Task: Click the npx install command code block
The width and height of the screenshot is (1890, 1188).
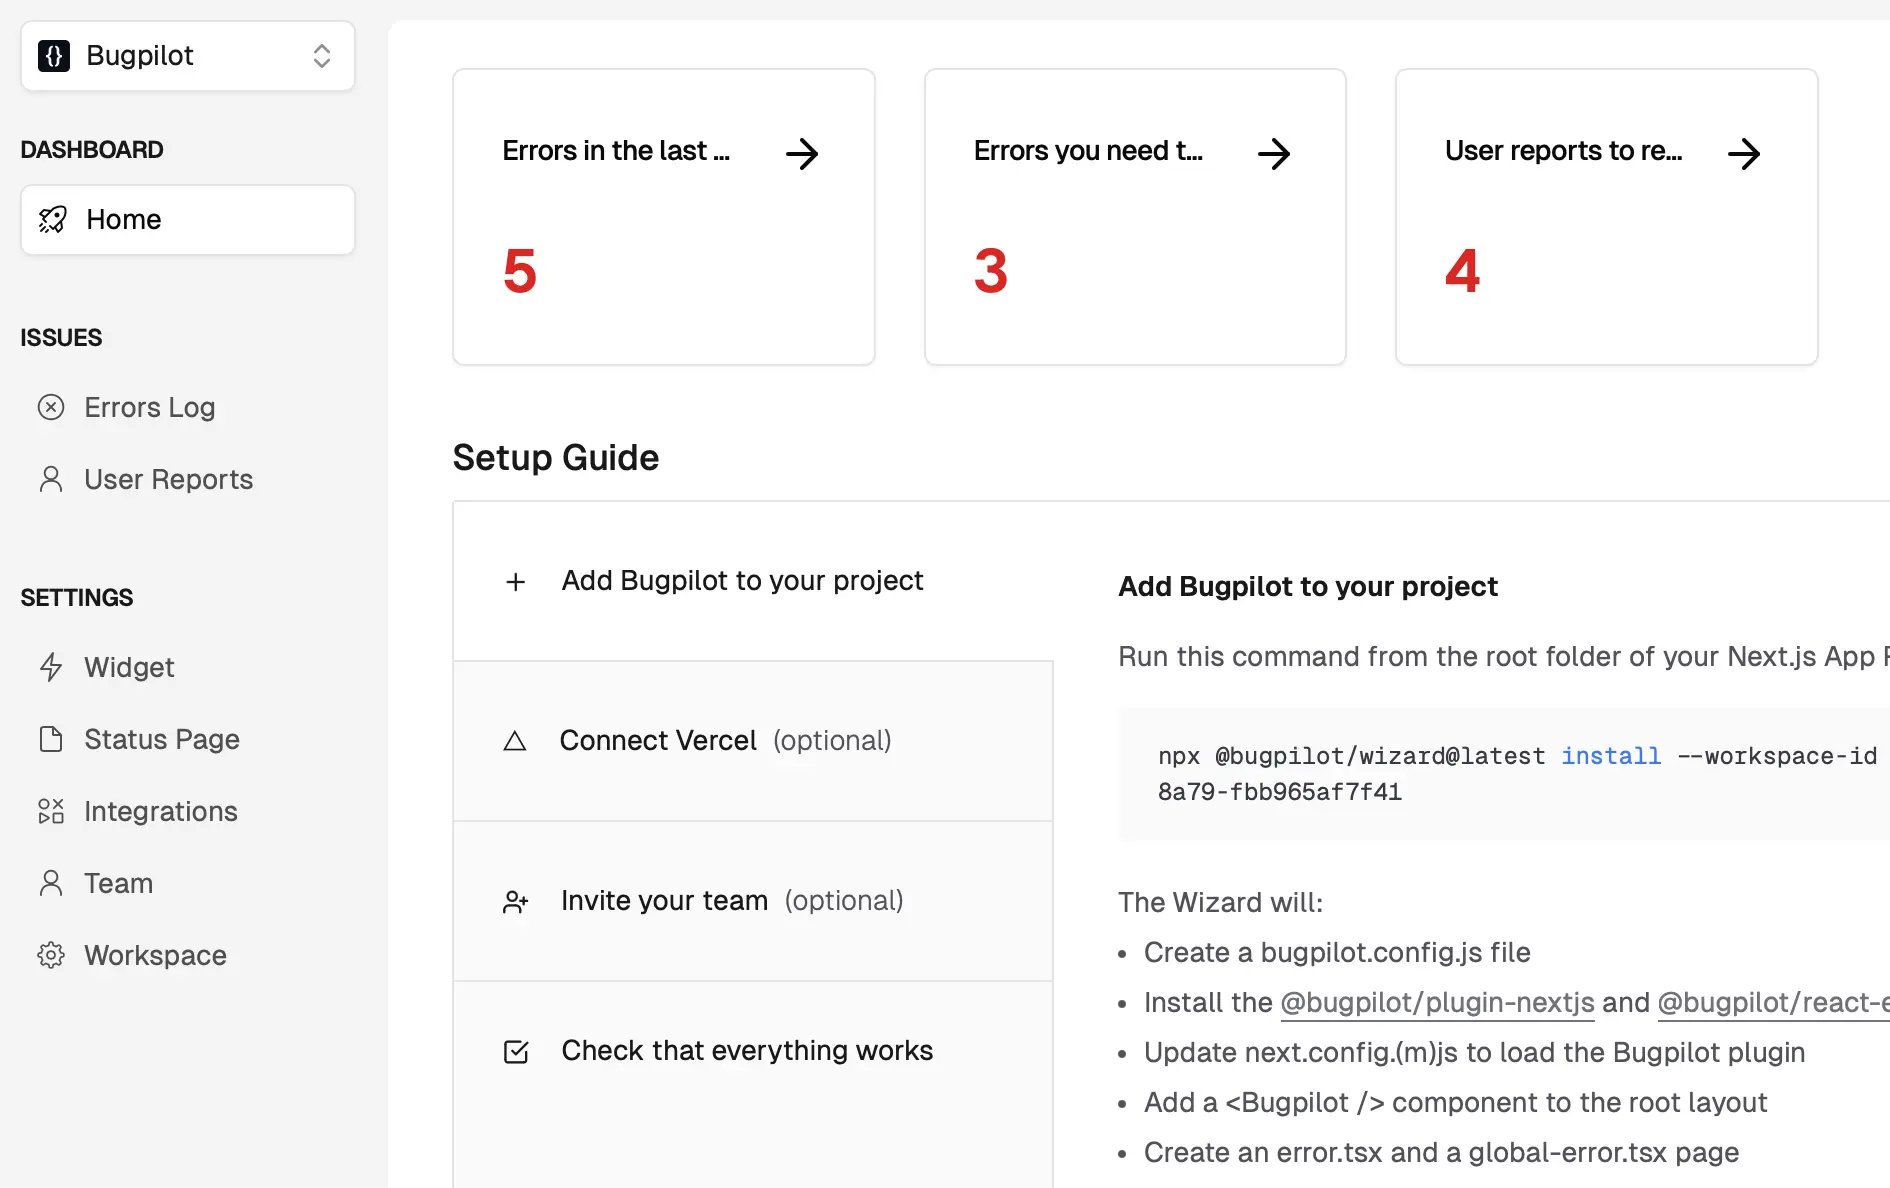Action: (x=1504, y=774)
